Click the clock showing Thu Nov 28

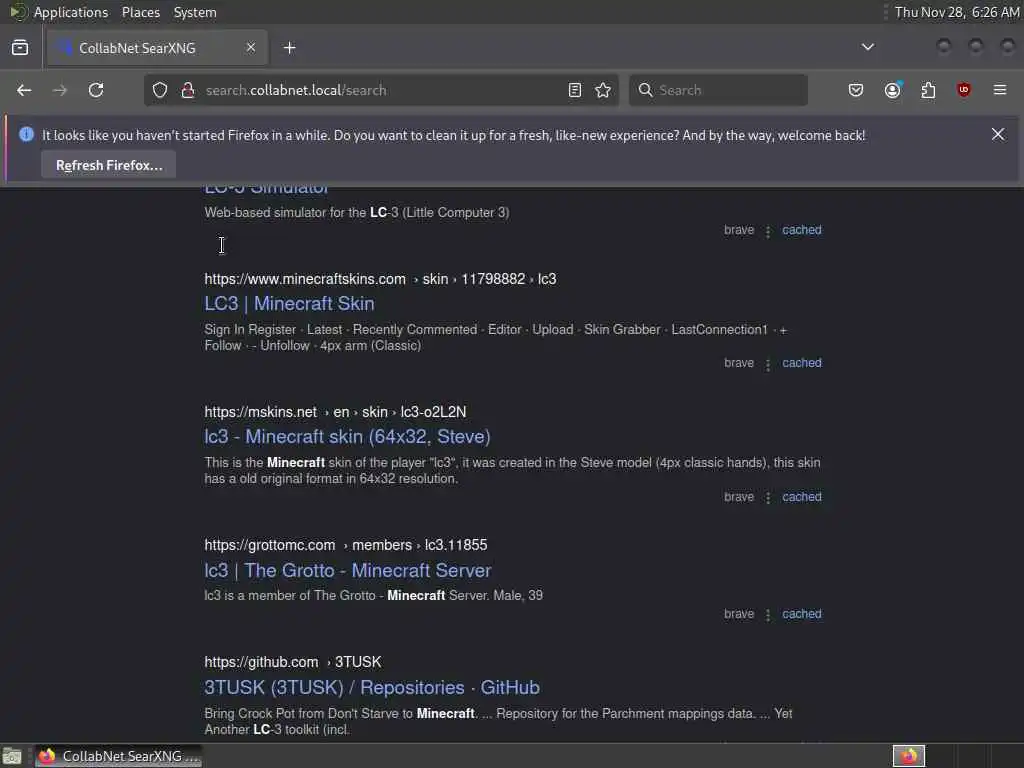point(957,12)
